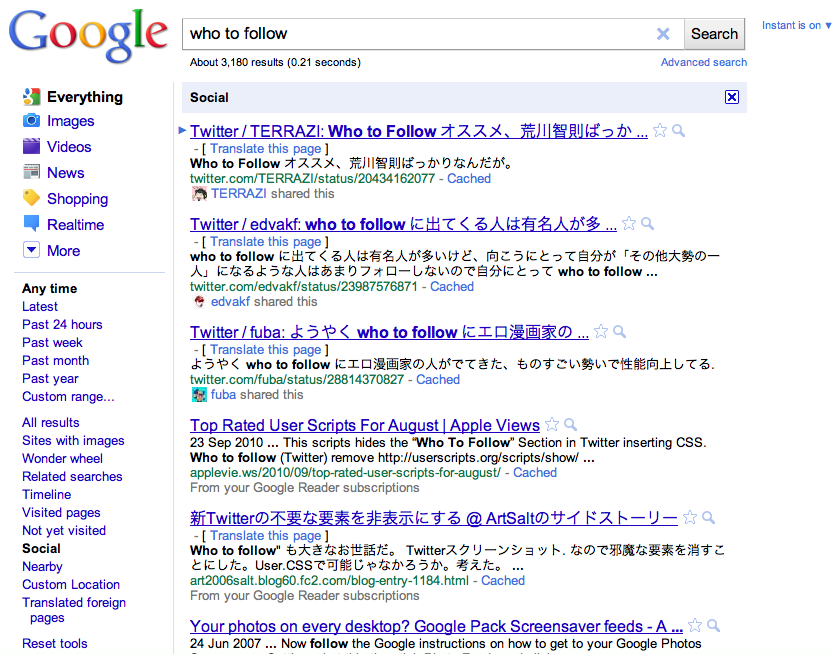This screenshot has width=834, height=654.
Task: Filter to Not yet visited pages
Action: [x=64, y=531]
